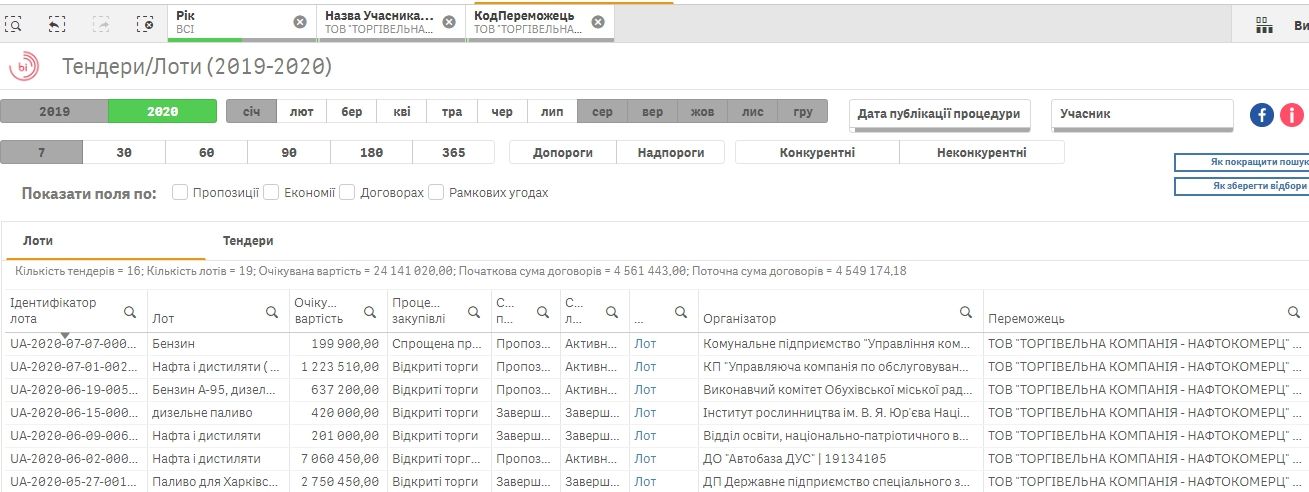Click the bi logo icon
Viewport: 1309px width, 492px height.
(x=23, y=67)
